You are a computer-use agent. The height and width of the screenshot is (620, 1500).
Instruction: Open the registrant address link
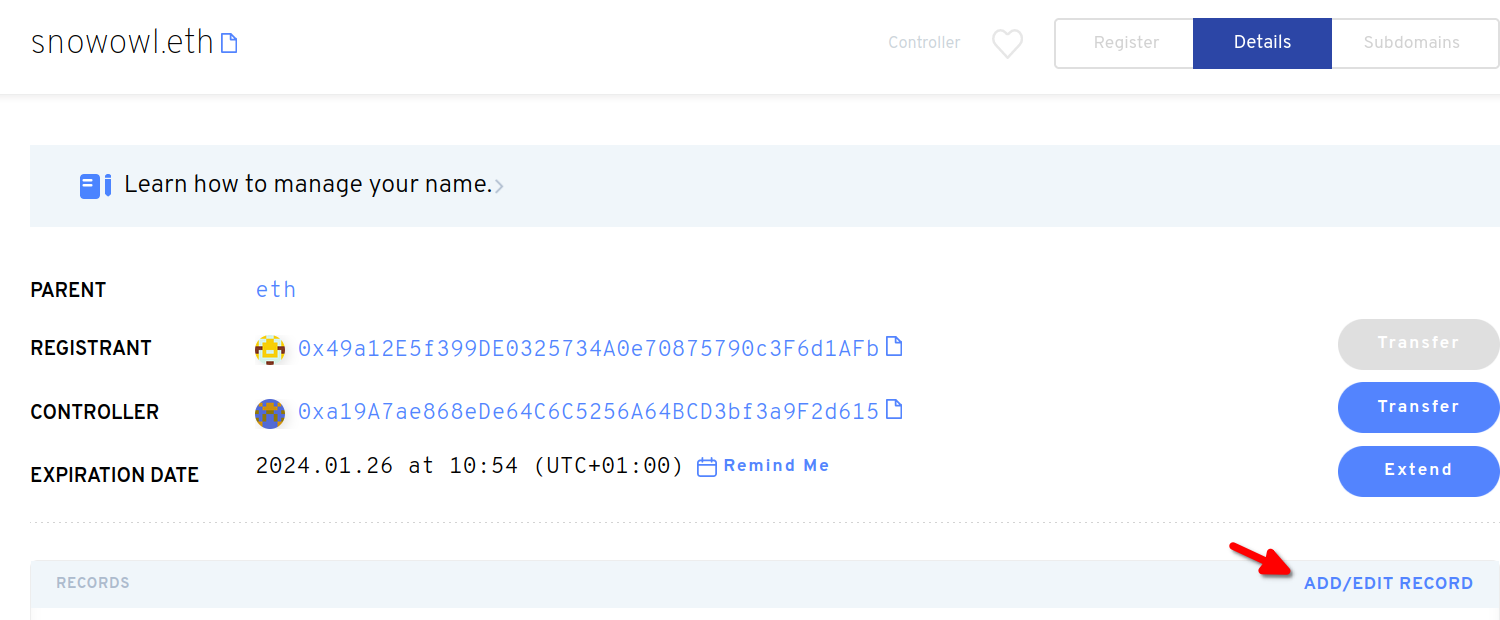(x=588, y=348)
